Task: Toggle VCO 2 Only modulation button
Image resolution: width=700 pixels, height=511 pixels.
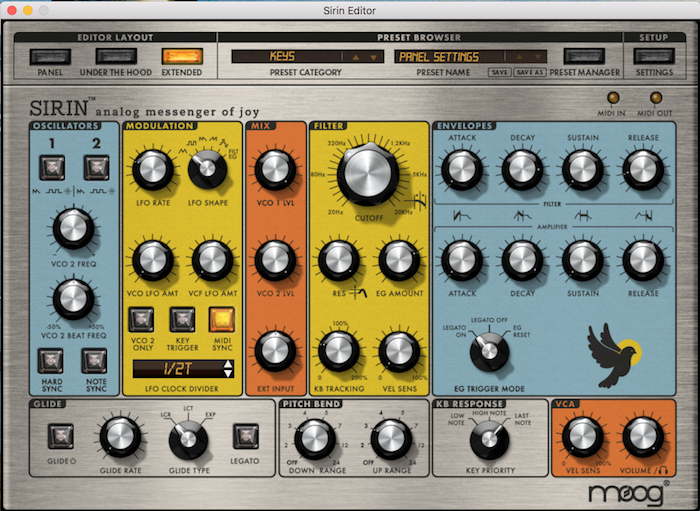Action: coord(142,319)
